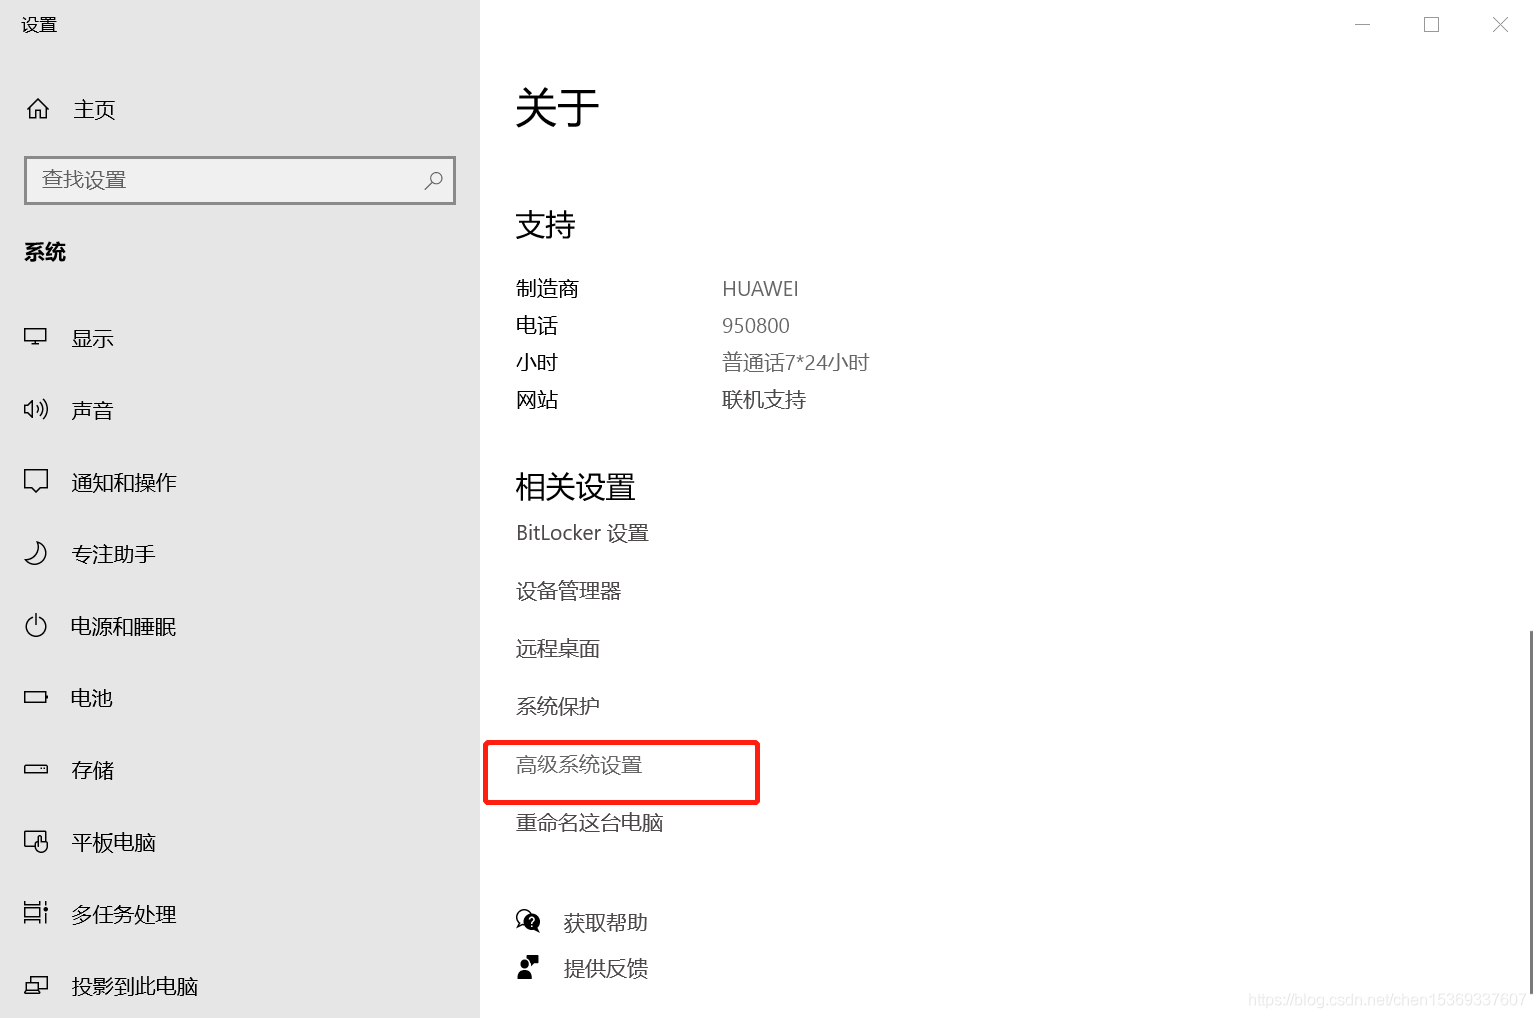The width and height of the screenshot is (1536, 1018).
Task: Open 设备管理器 (Device Manager)
Action: coord(568,590)
